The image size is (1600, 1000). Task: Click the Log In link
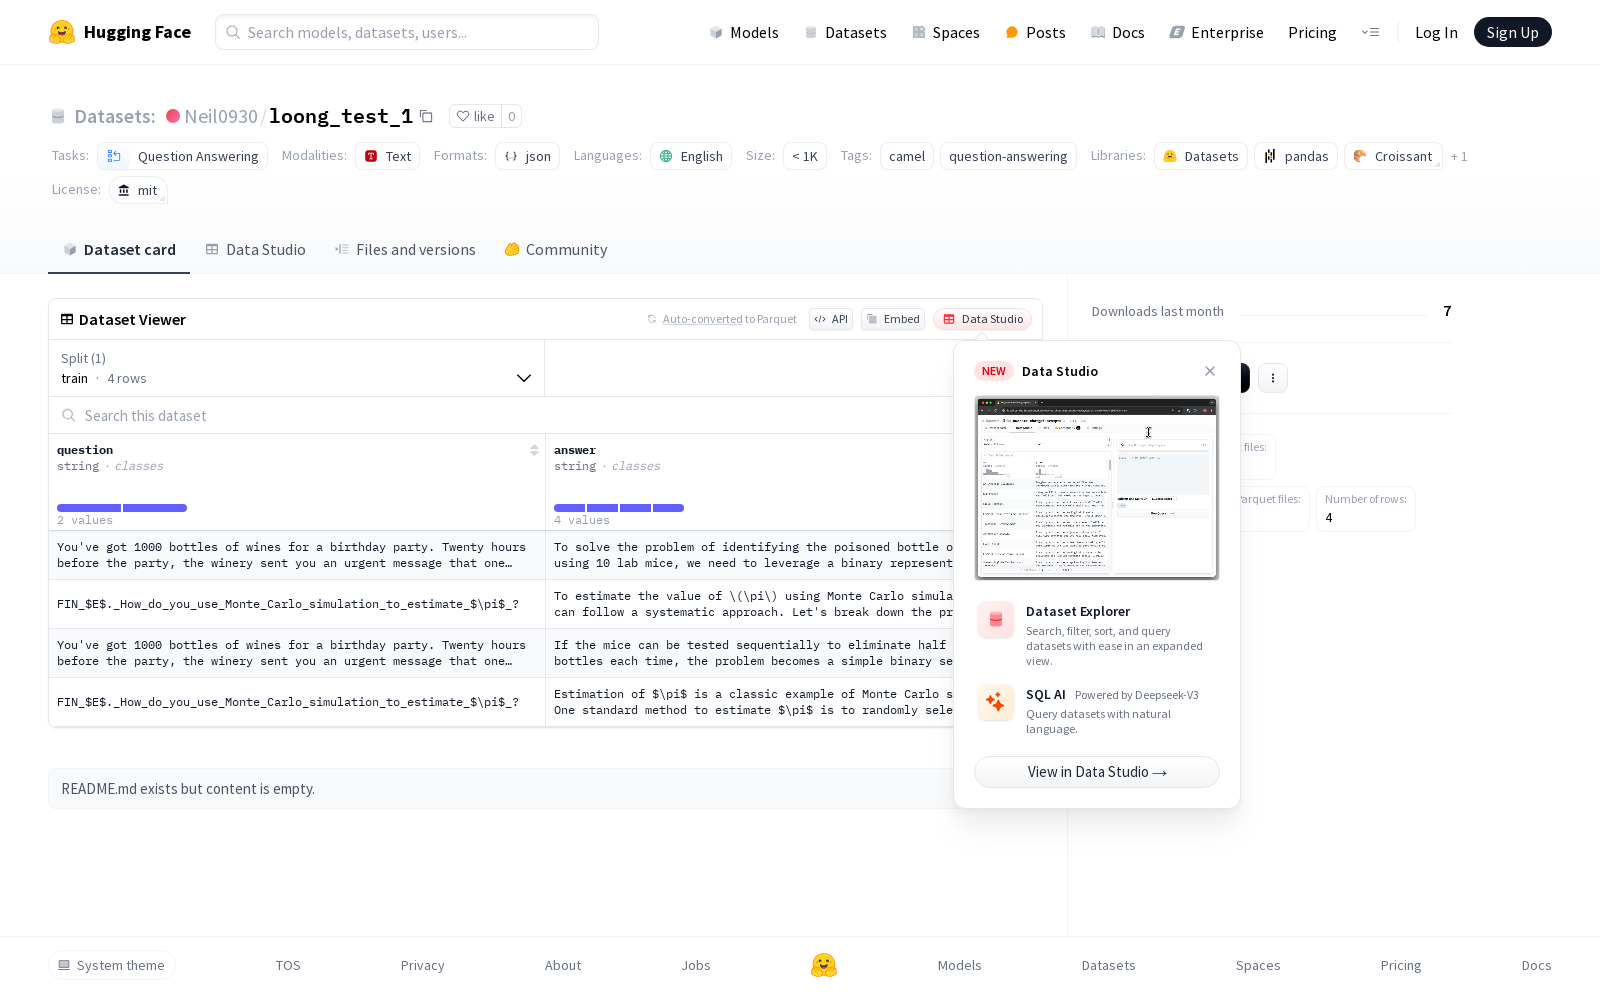(1436, 32)
